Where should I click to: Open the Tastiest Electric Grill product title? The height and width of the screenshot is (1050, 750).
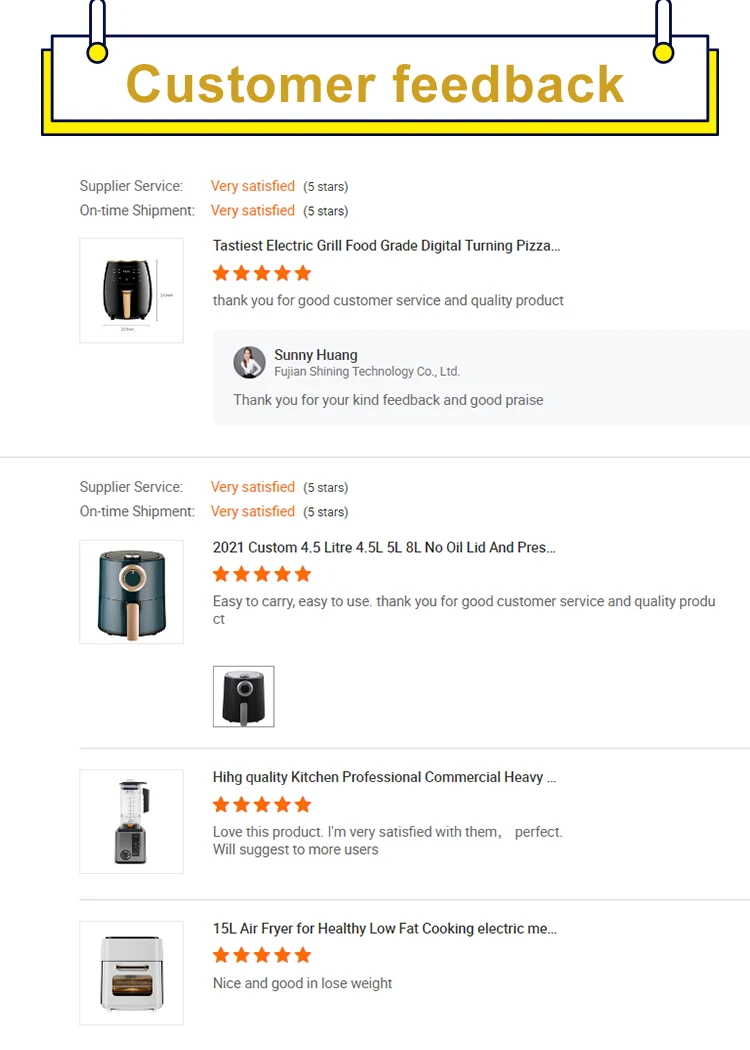pos(386,245)
